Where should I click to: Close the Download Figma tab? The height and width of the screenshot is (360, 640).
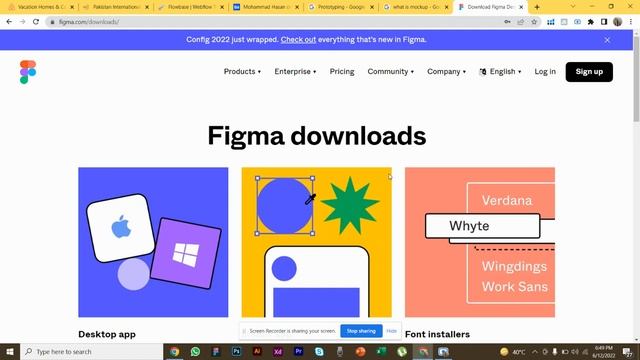click(x=521, y=7)
